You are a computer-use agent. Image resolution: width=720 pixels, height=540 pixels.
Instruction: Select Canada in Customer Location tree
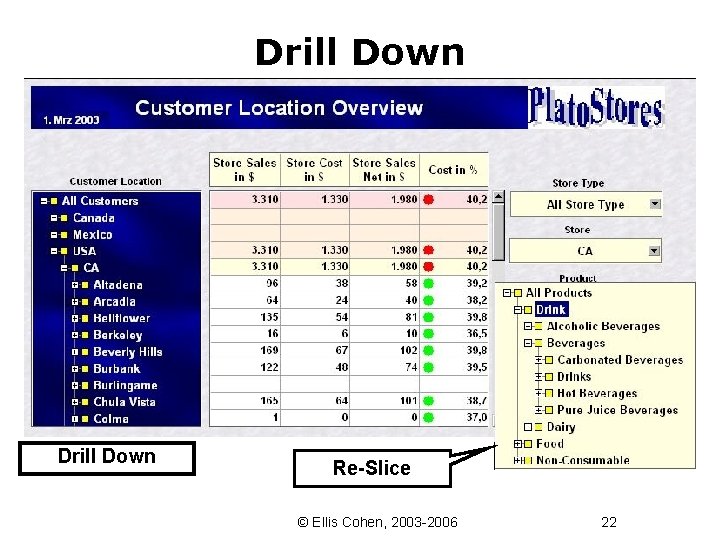[x=94, y=218]
